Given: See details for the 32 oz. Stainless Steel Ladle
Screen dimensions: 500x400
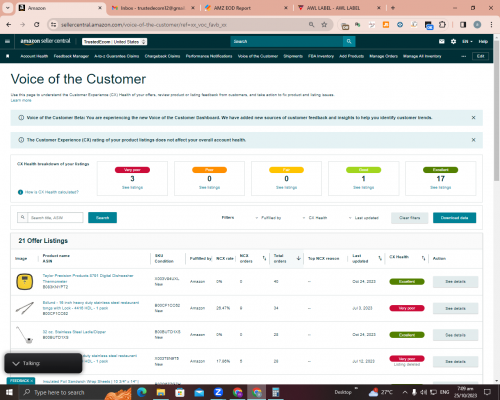Looking at the screenshot, I should 455,335.
